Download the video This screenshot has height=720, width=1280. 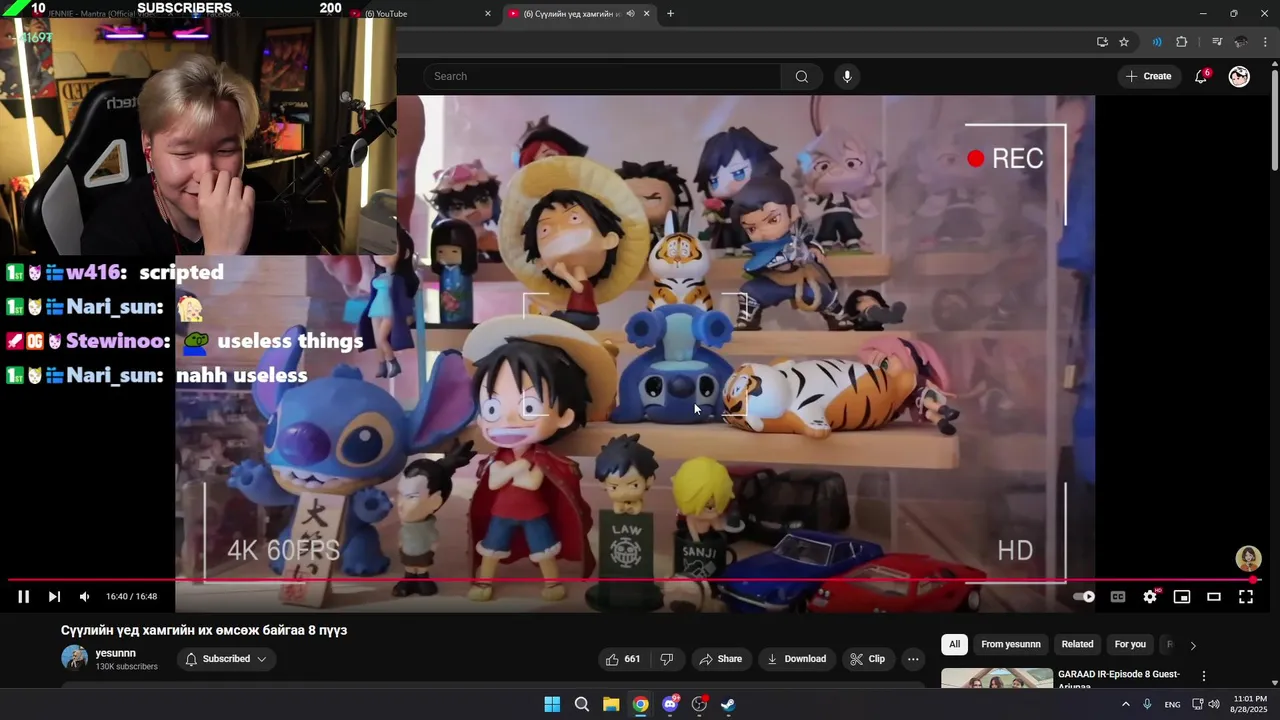pyautogui.click(x=796, y=659)
